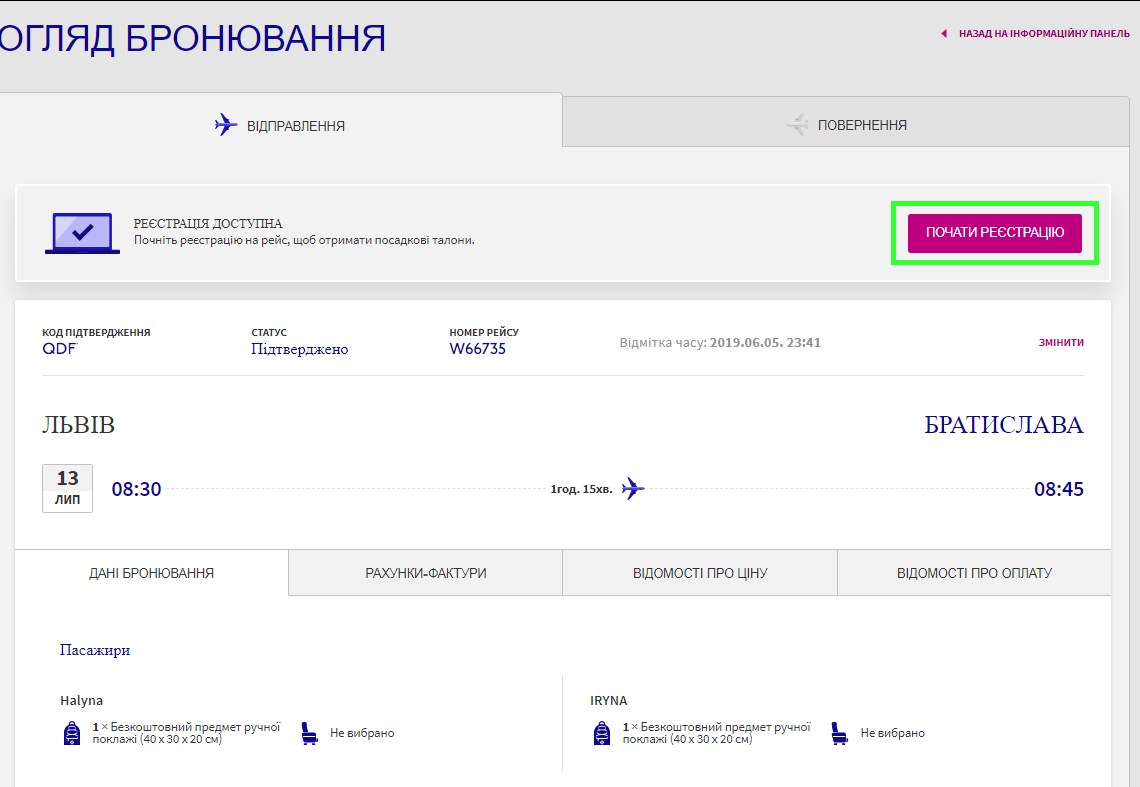This screenshot has height=787, width=1140.
Task: Click the grey return plane icon
Action: 798,124
